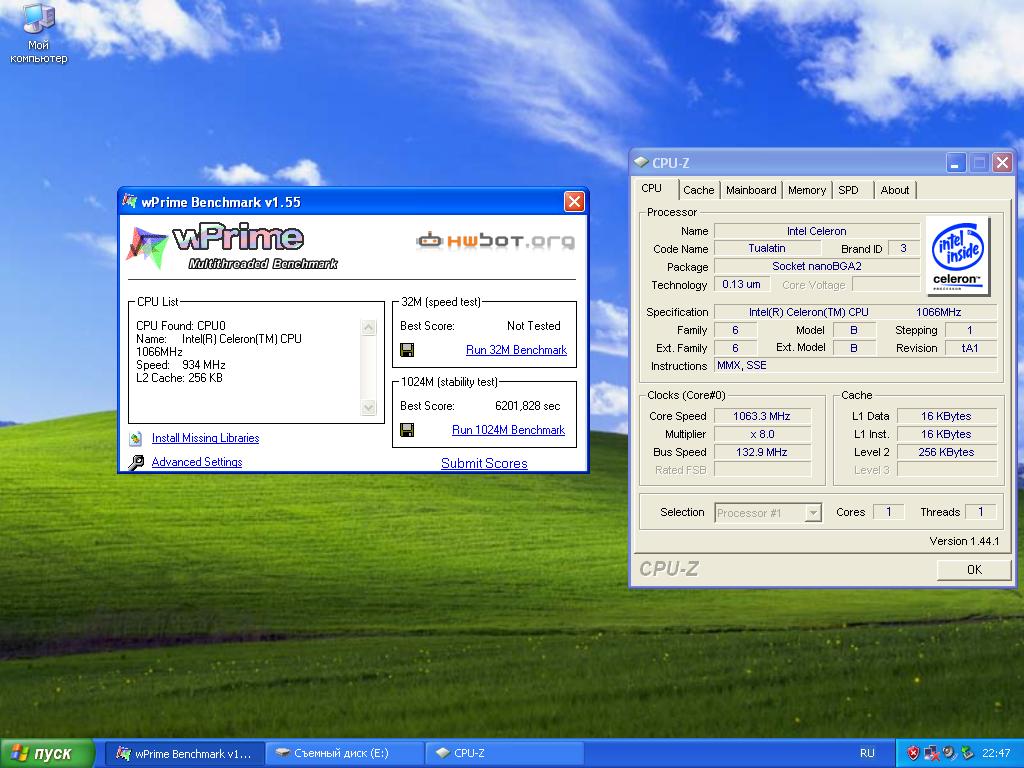1024x768 pixels.
Task: Click the wPrime logo graphic
Action: click(232, 247)
